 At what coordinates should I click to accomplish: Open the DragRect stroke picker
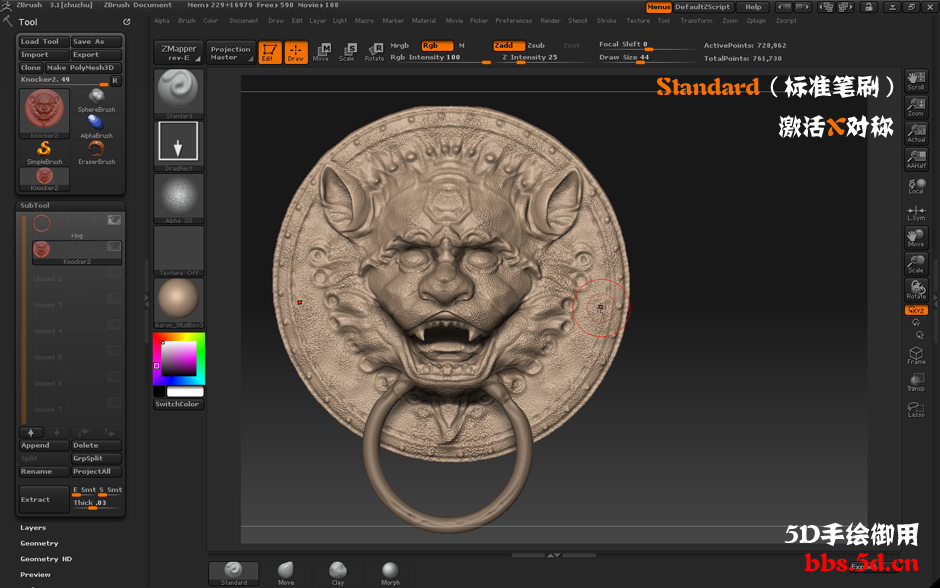click(x=179, y=146)
